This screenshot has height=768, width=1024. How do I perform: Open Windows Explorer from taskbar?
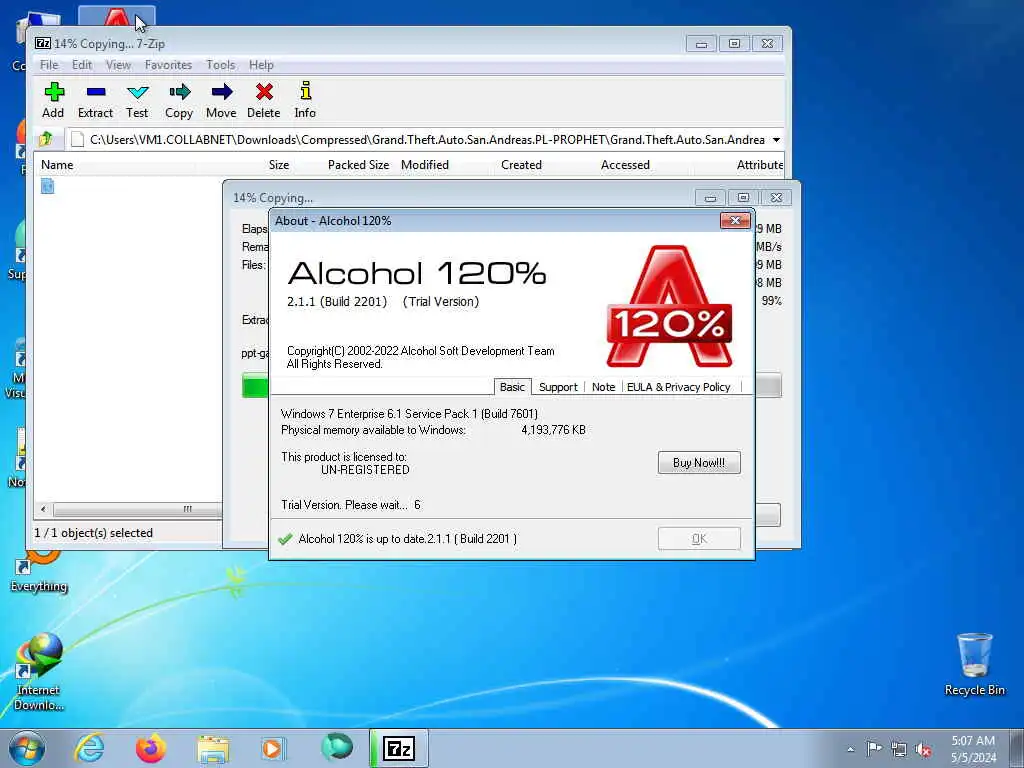(x=213, y=749)
